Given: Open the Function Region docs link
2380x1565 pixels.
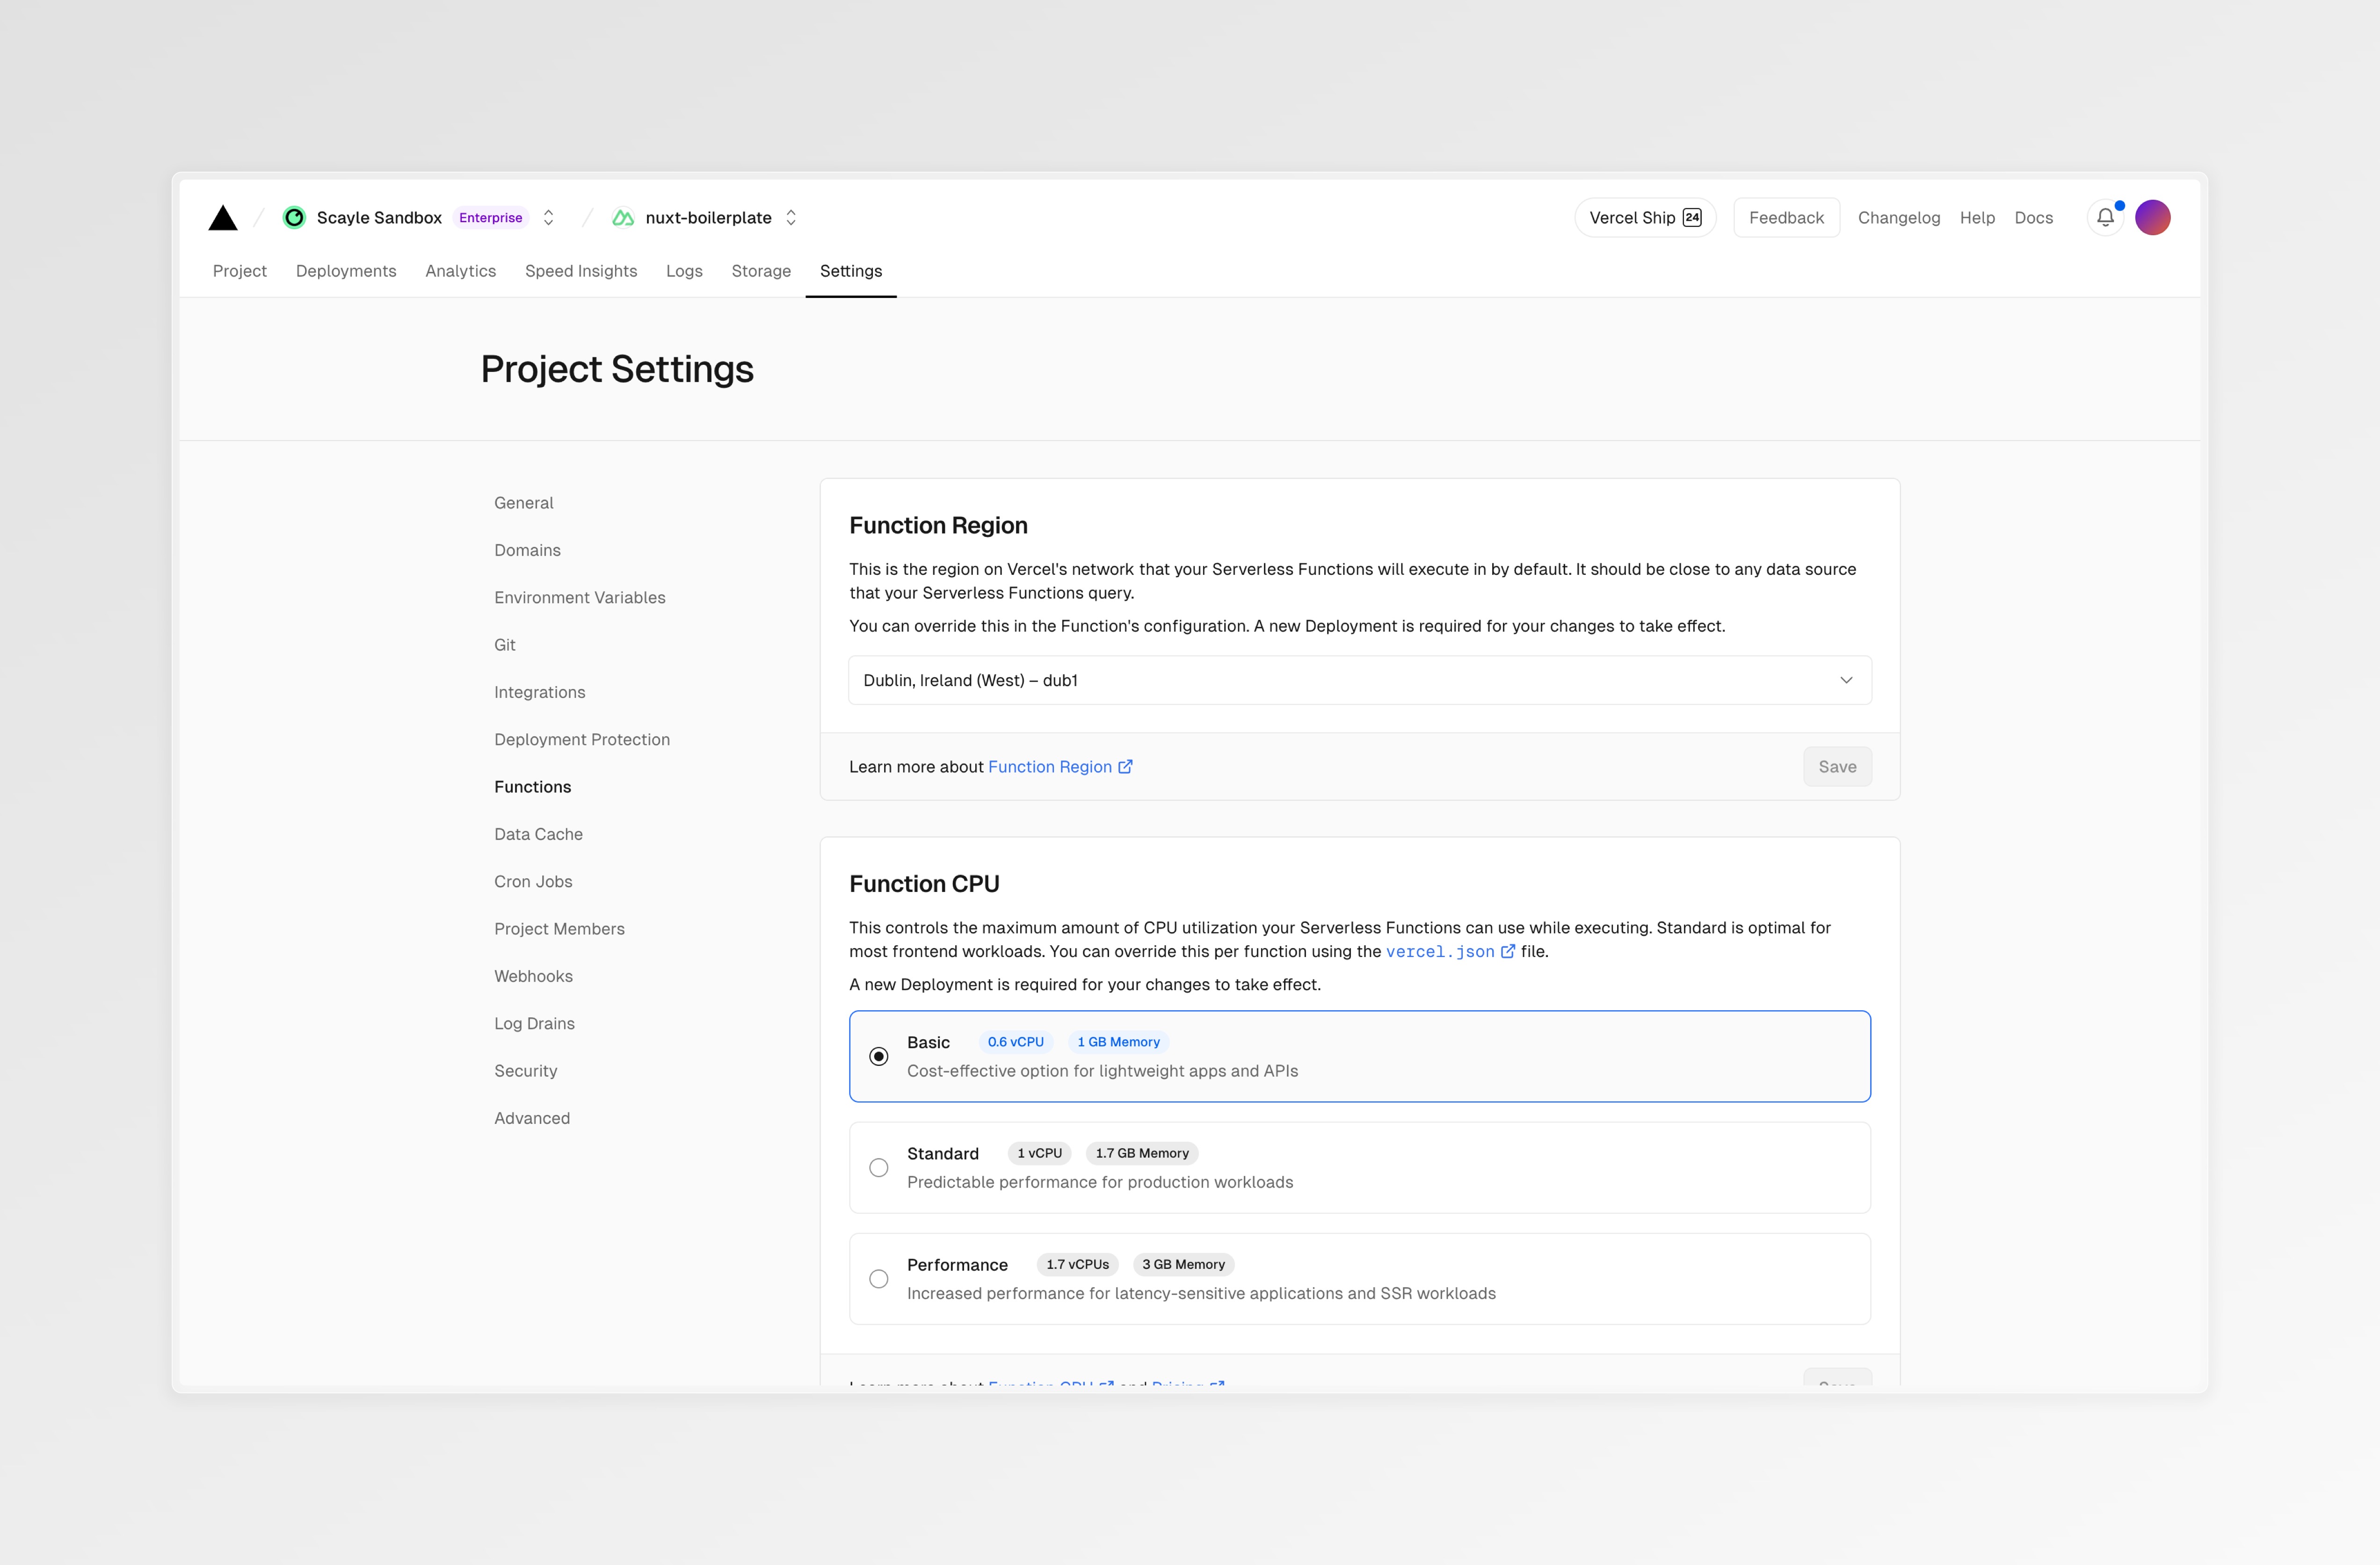Looking at the screenshot, I should pos(1049,767).
